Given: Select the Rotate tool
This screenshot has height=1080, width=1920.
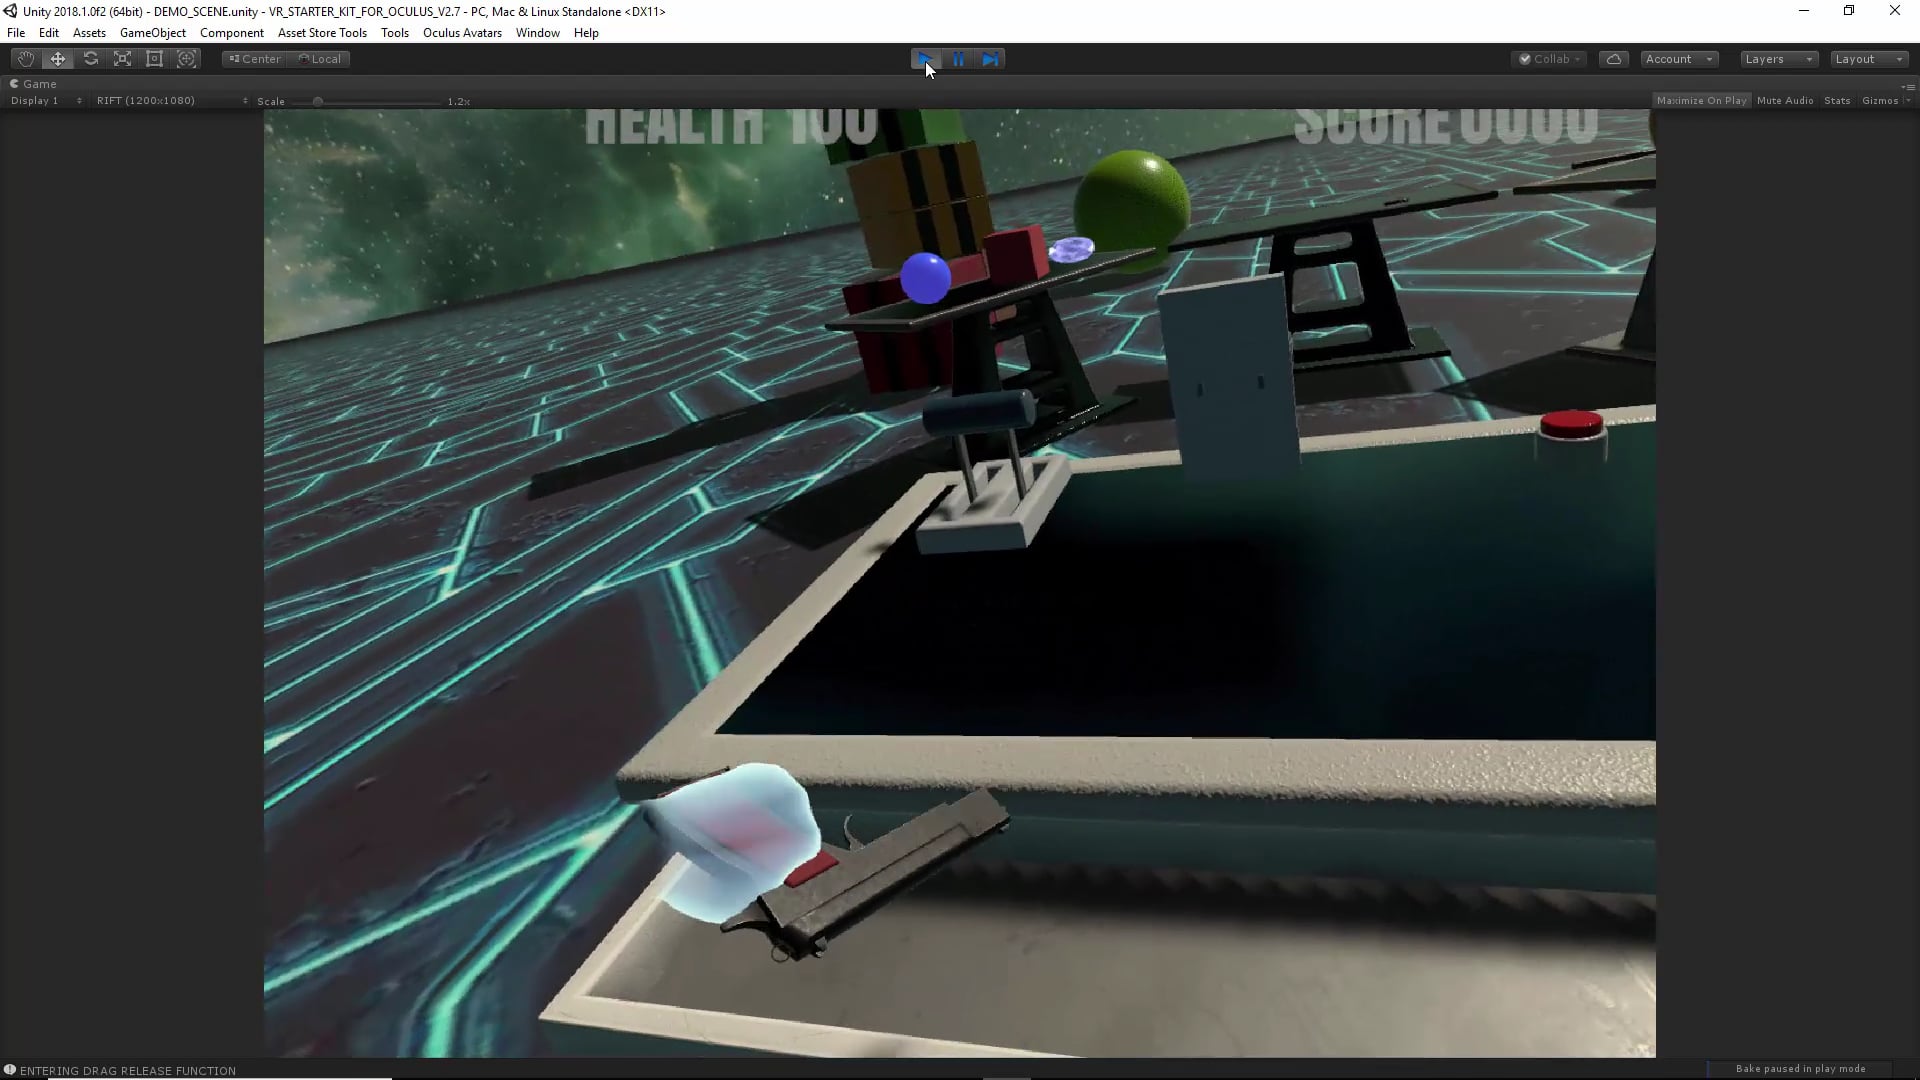Looking at the screenshot, I should pyautogui.click(x=90, y=58).
